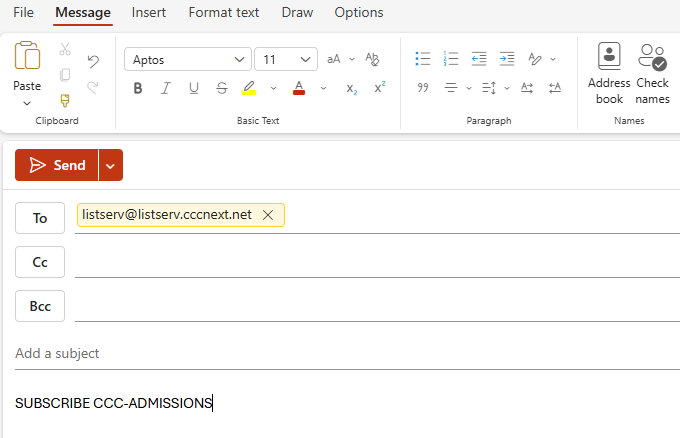Open the Draw tab
Viewport: 680px width, 438px height.
(x=298, y=12)
